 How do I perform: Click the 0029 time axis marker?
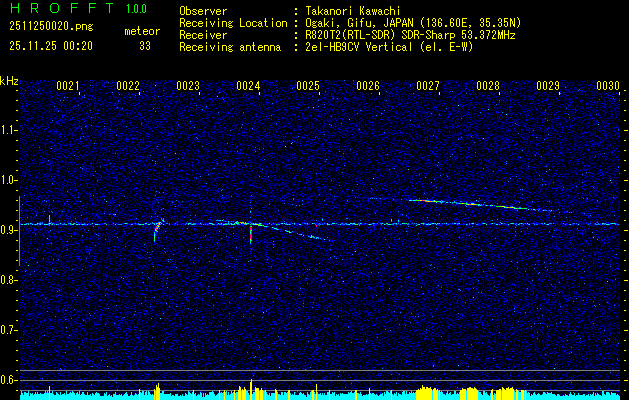point(548,86)
